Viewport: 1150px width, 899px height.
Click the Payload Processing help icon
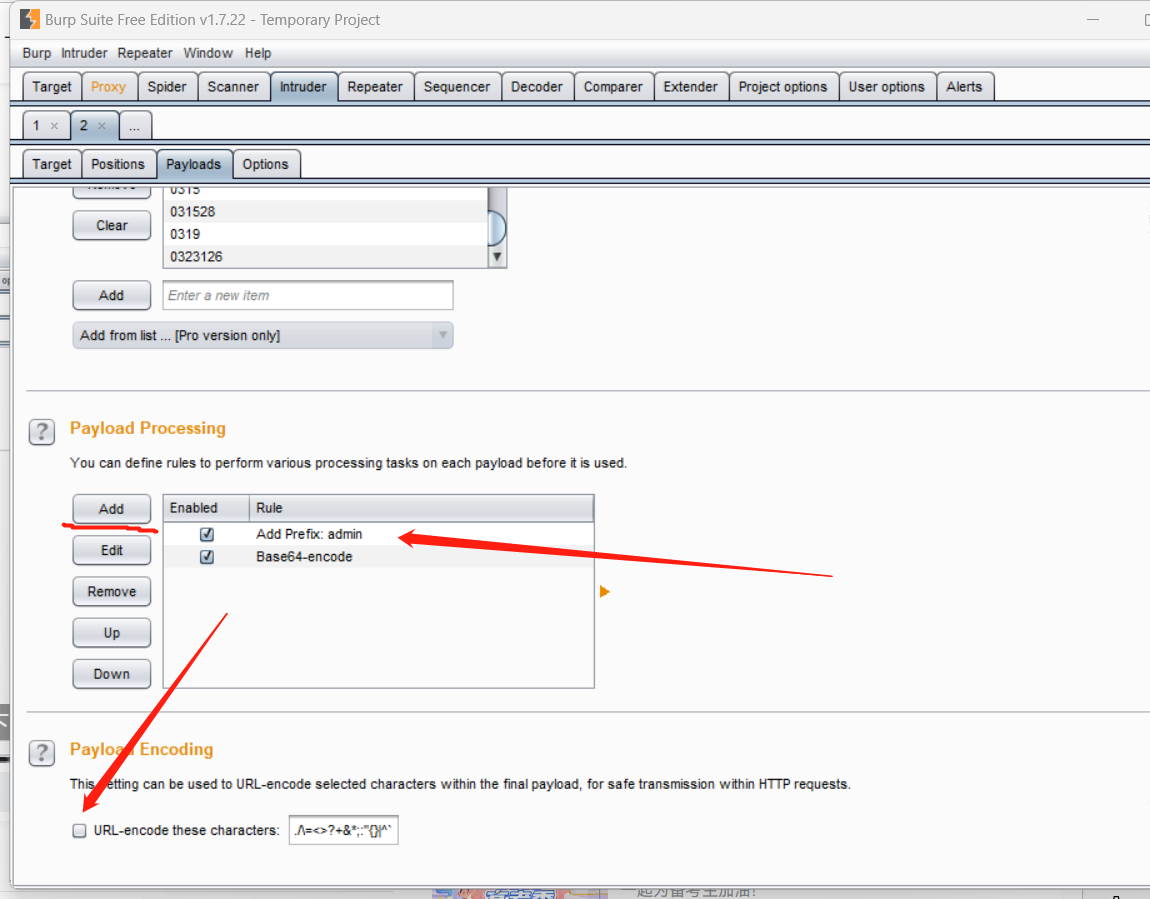[x=42, y=431]
